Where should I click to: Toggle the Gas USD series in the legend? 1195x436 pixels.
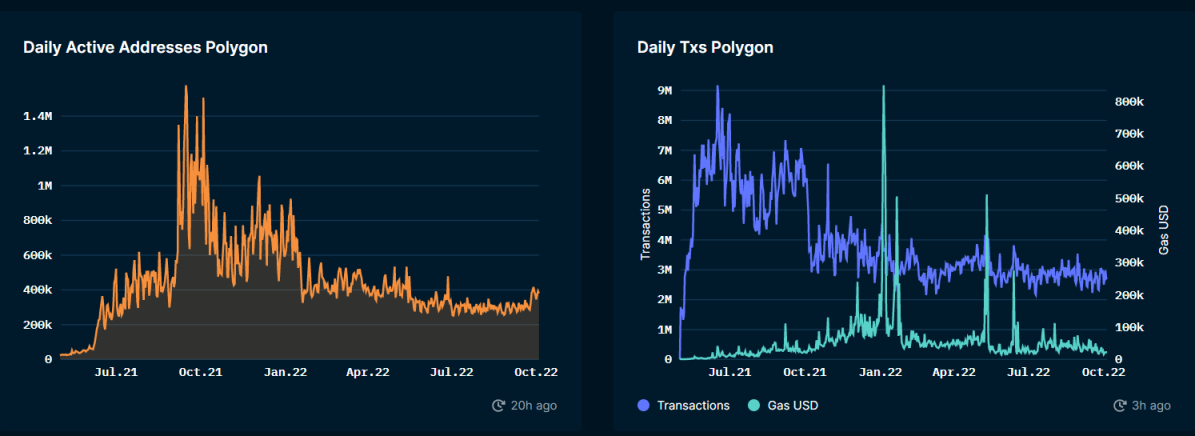pyautogui.click(x=783, y=406)
